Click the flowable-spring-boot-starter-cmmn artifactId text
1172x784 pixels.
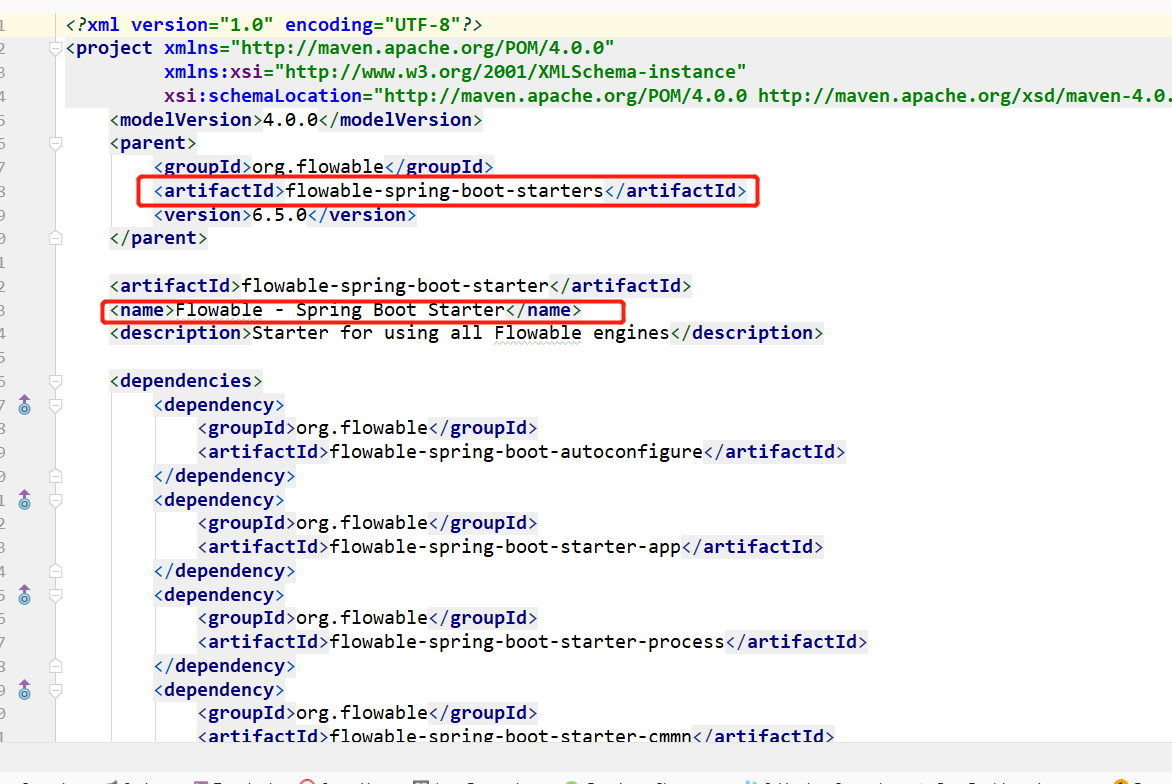point(511,735)
